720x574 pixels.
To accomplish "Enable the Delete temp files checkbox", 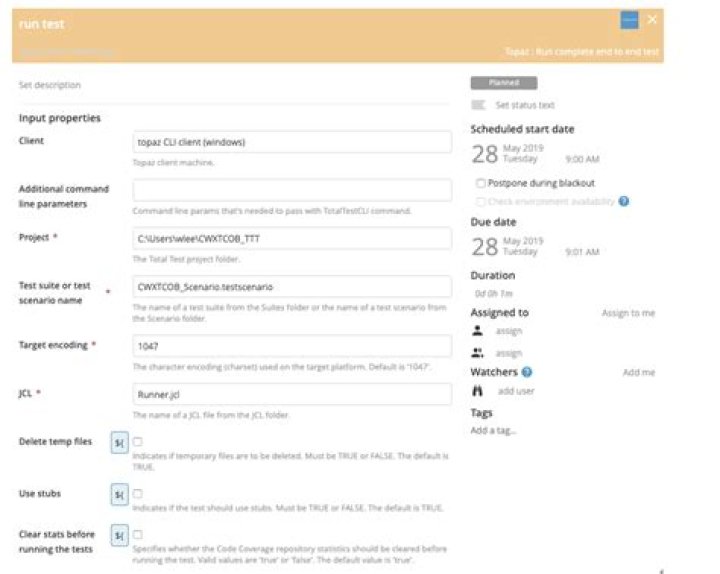I will click(x=138, y=442).
